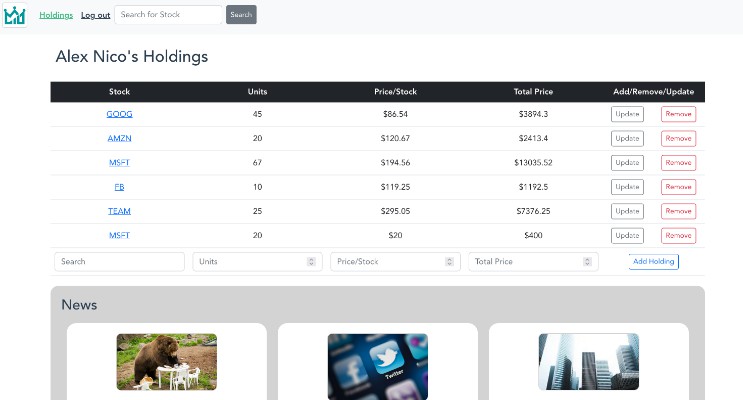Click the Total Price field stepper
Screen dimensions: 743x400
[x=587, y=262]
